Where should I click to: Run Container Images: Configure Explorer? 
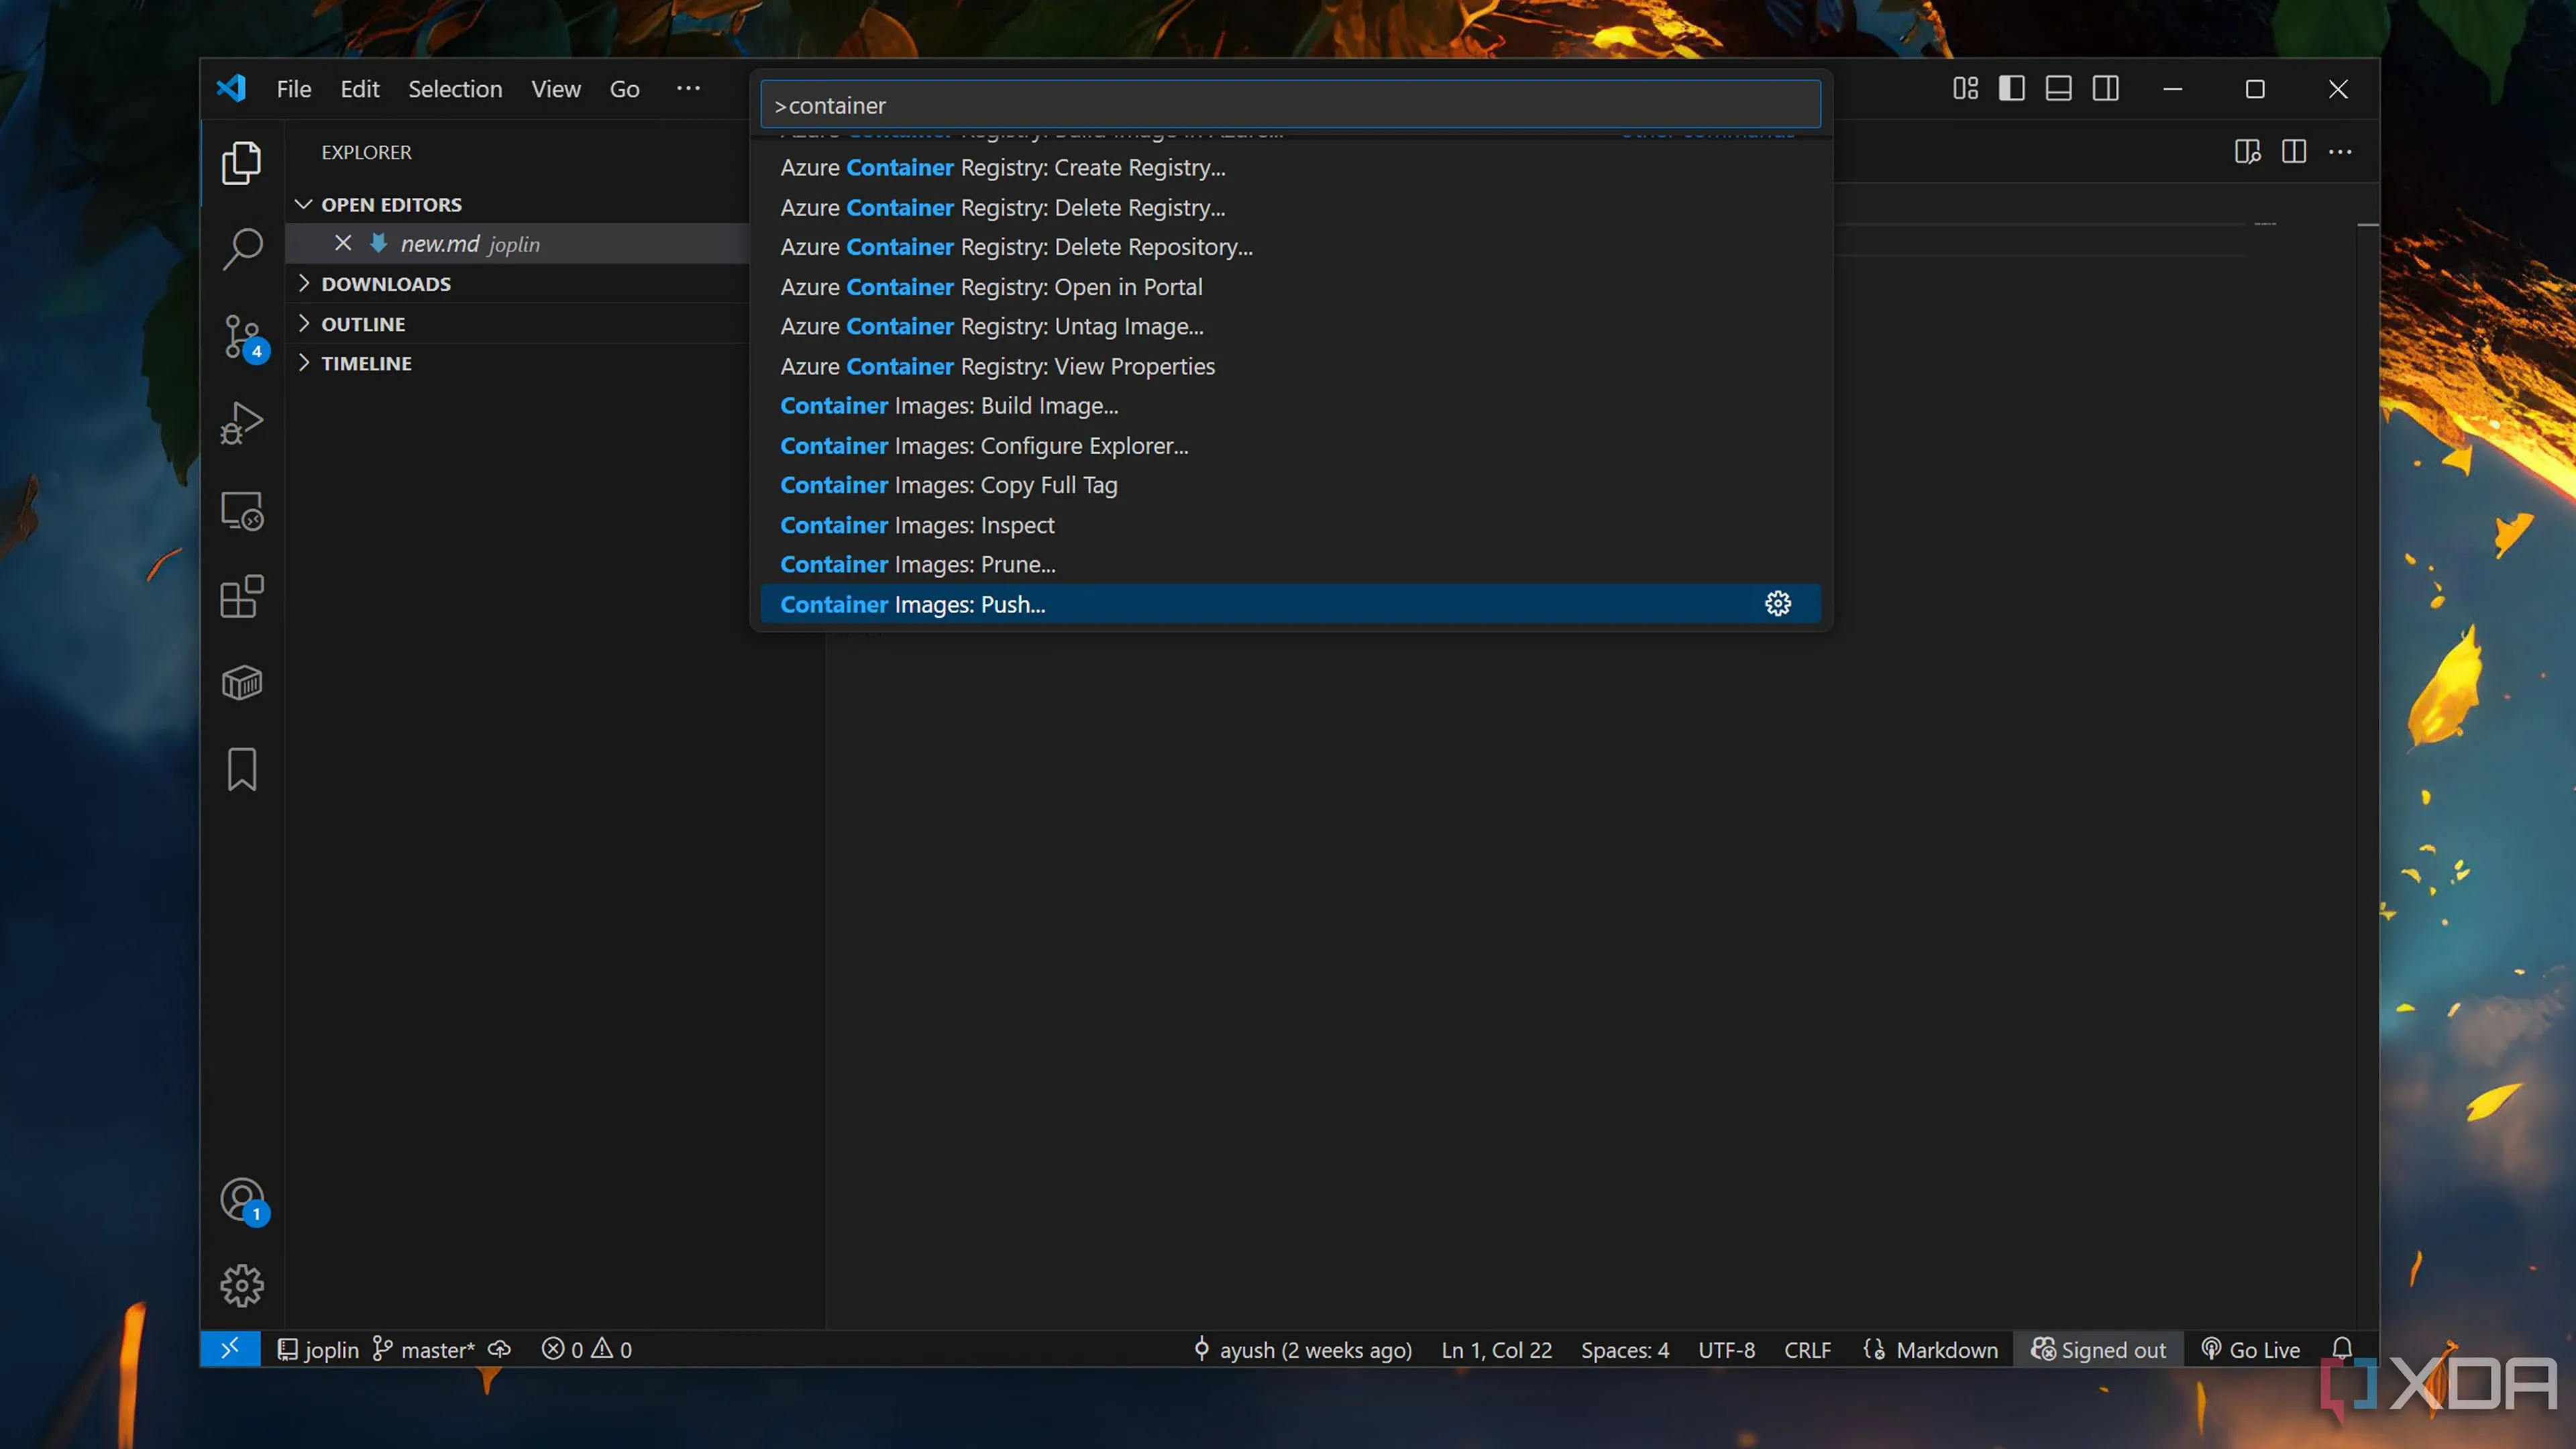tap(1290, 445)
